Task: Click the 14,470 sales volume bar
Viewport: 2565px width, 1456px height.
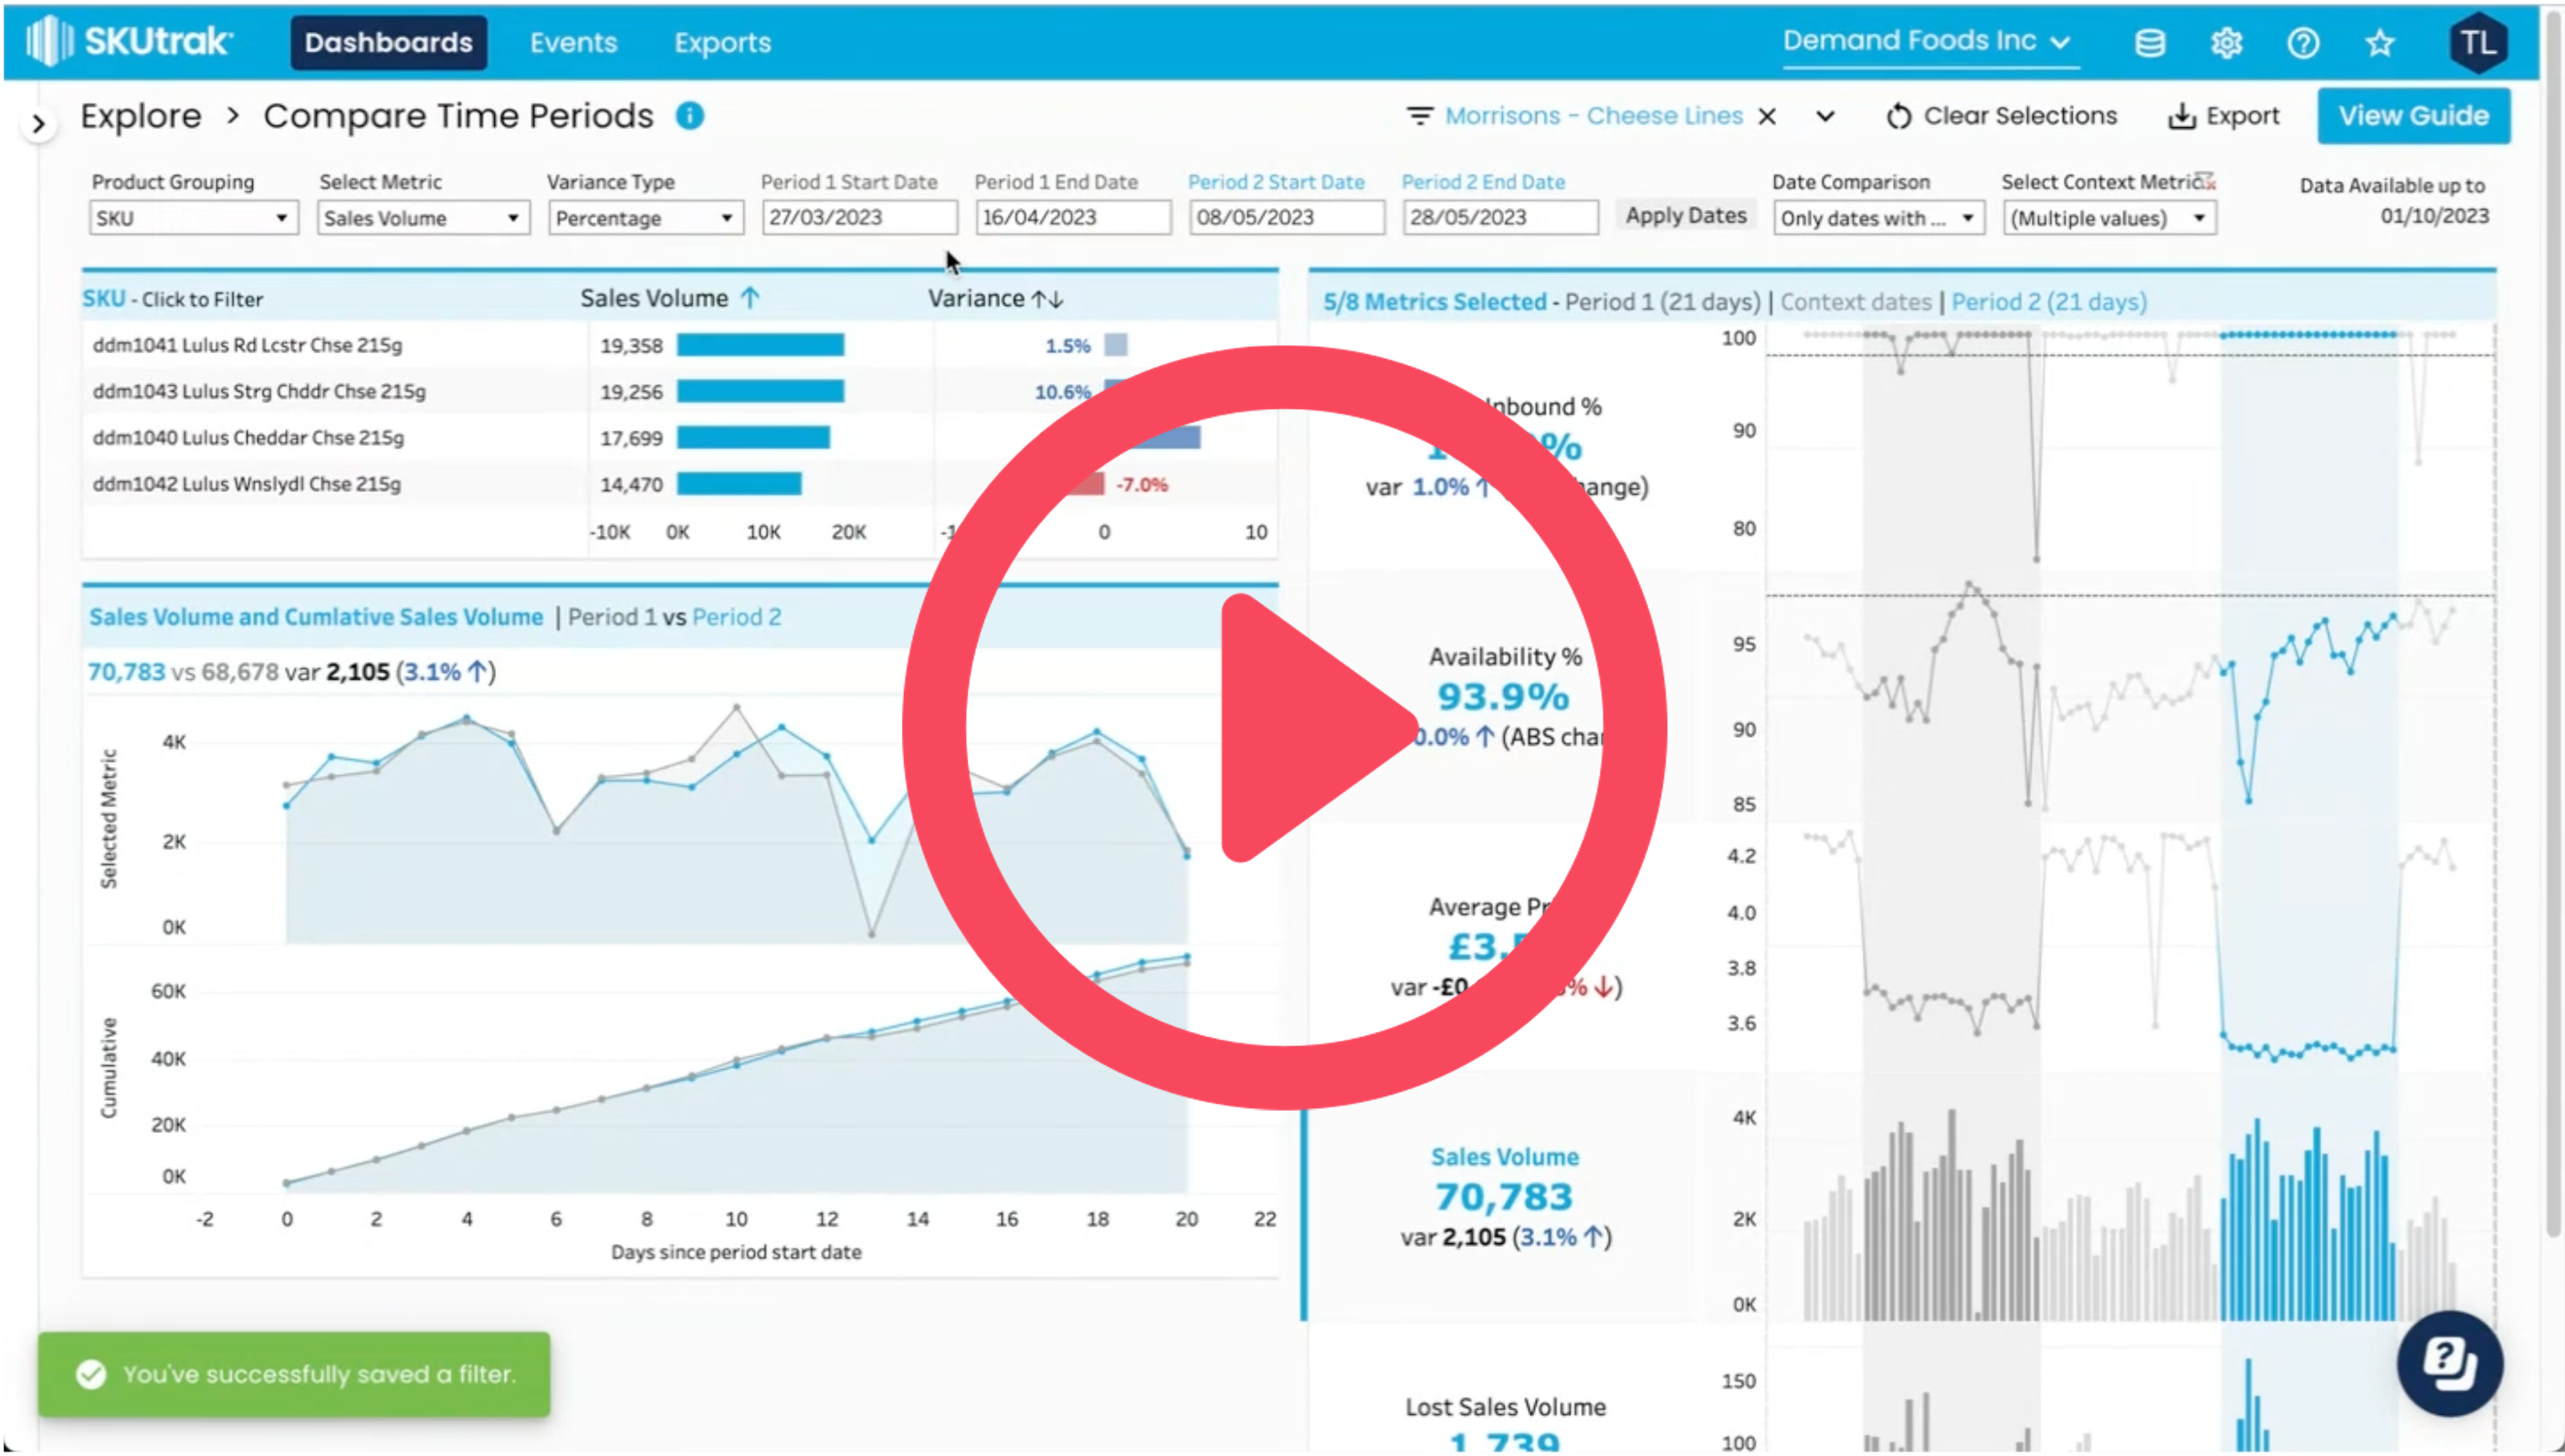Action: (x=739, y=484)
